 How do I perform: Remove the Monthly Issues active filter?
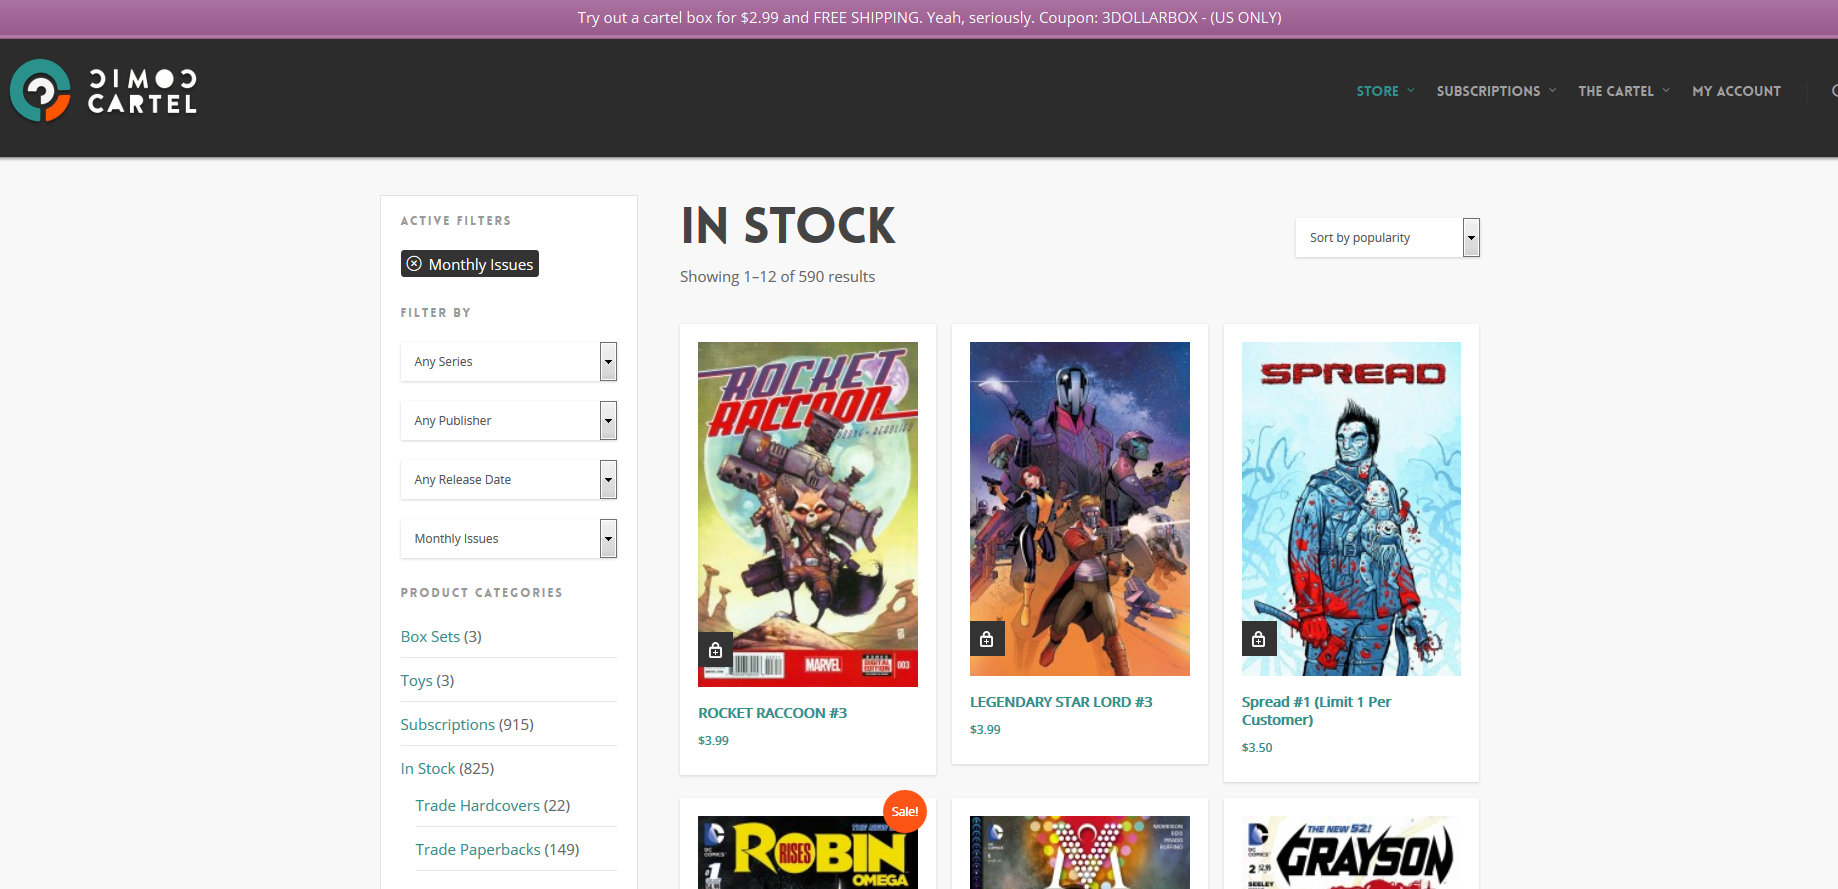coord(414,264)
